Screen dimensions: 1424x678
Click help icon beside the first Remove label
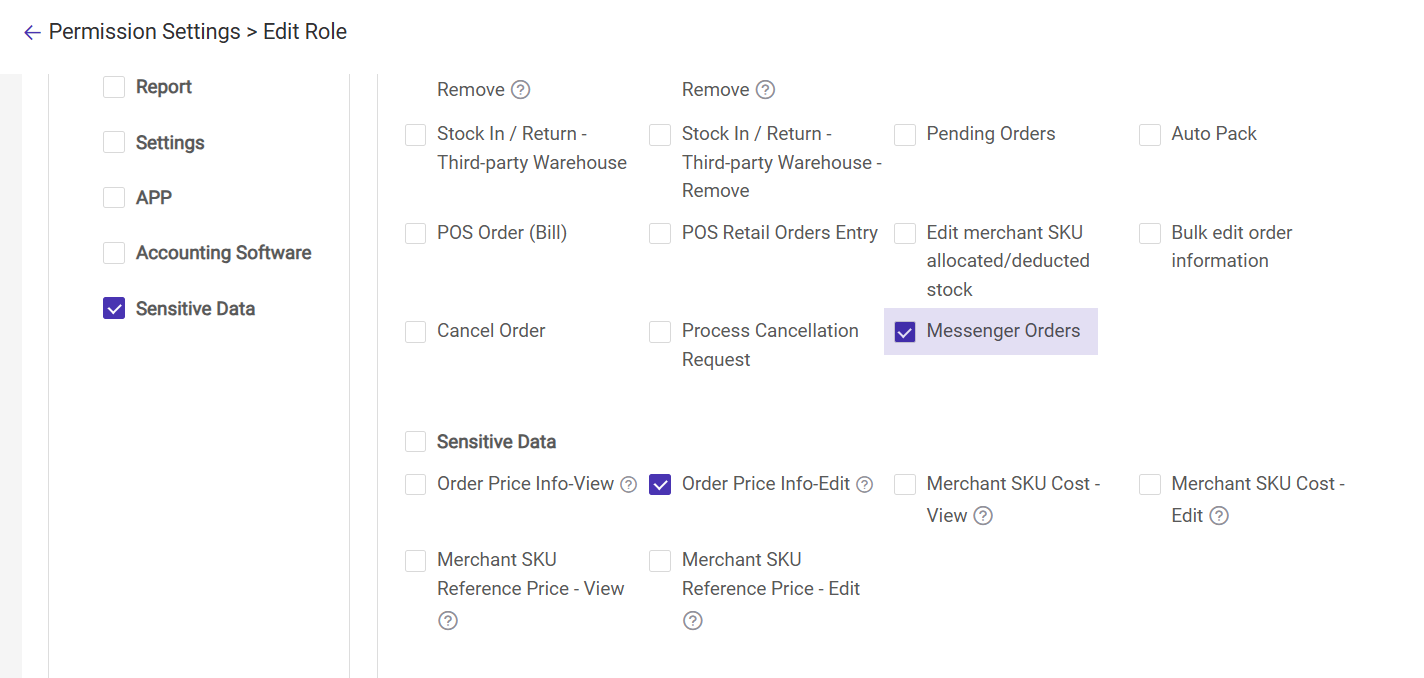[520, 90]
